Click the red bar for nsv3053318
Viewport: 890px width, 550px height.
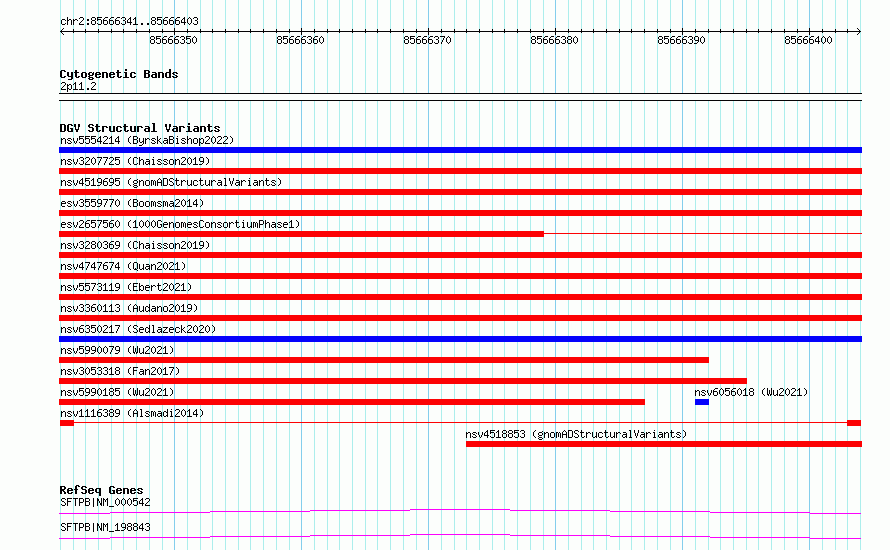click(403, 381)
